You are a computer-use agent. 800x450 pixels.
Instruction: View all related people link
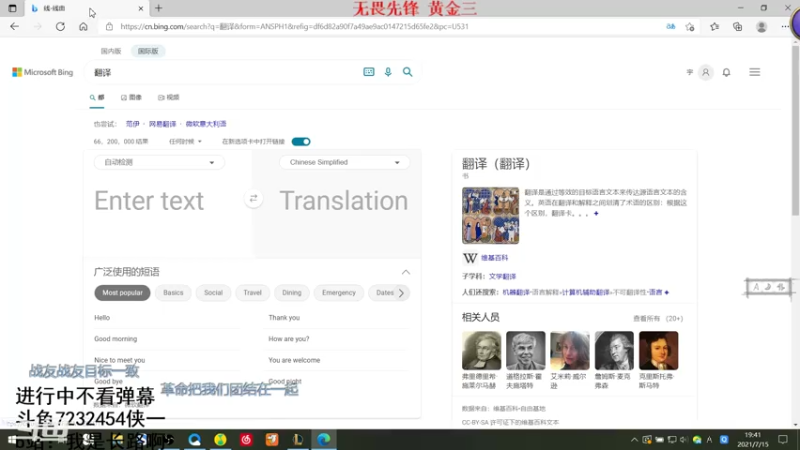coord(658,318)
